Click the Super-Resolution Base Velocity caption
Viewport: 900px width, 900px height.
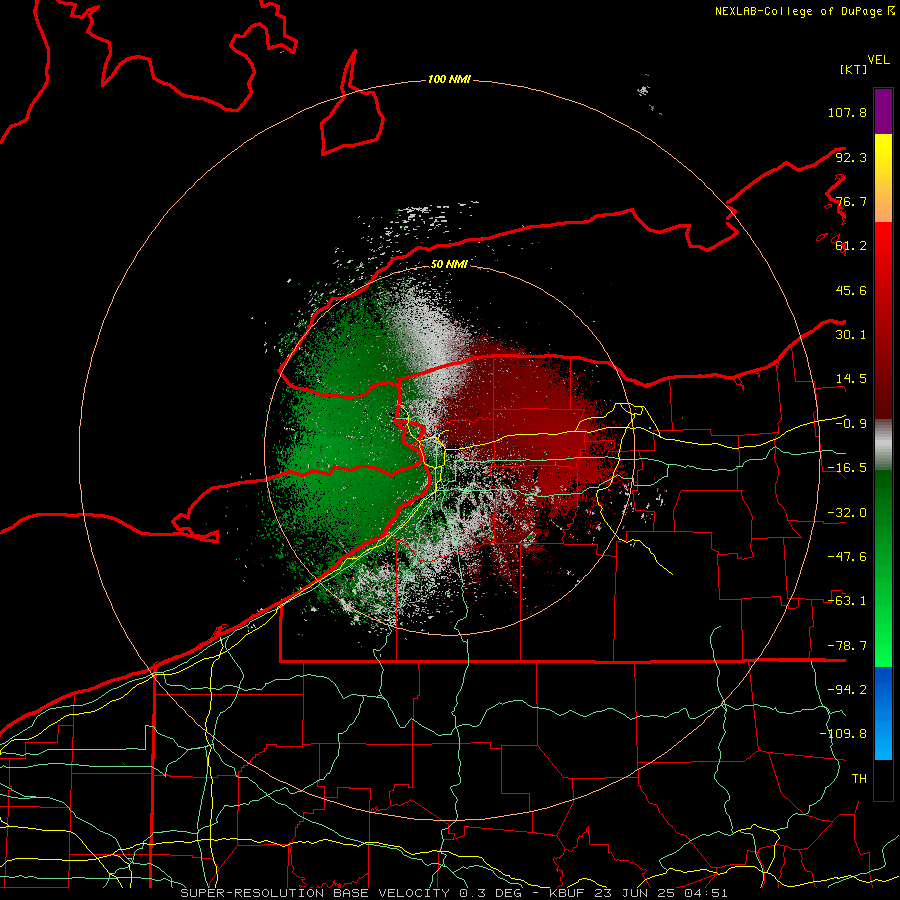pyautogui.click(x=454, y=893)
